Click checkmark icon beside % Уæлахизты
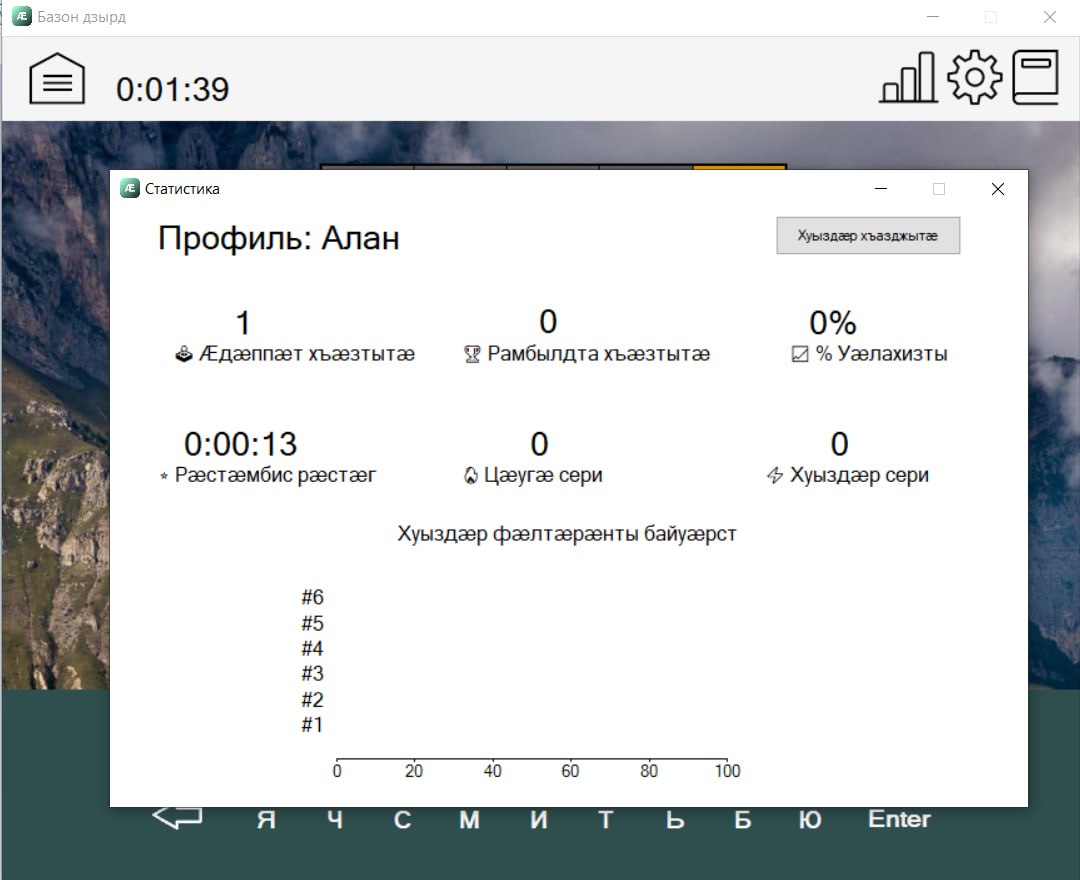The height and width of the screenshot is (880, 1080). click(x=799, y=355)
